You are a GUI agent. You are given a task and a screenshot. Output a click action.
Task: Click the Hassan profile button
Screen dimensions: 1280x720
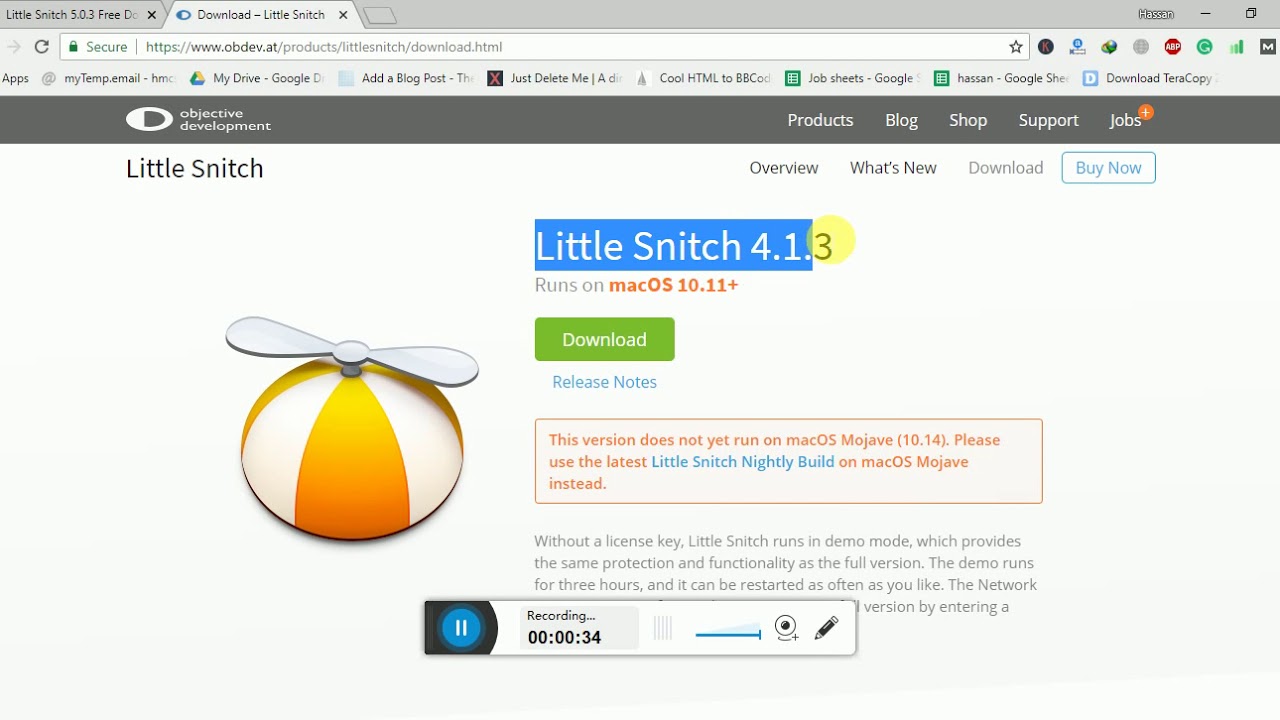[1156, 14]
